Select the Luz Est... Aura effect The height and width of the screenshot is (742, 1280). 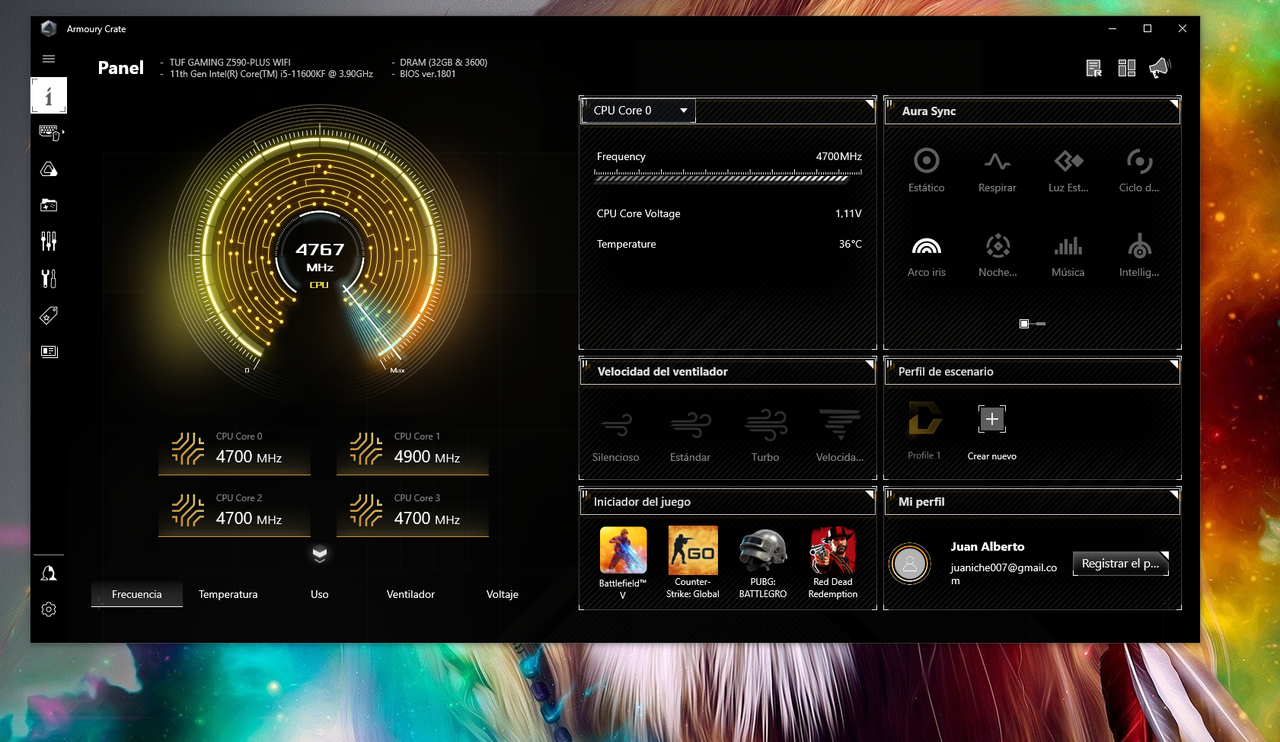(x=1068, y=169)
